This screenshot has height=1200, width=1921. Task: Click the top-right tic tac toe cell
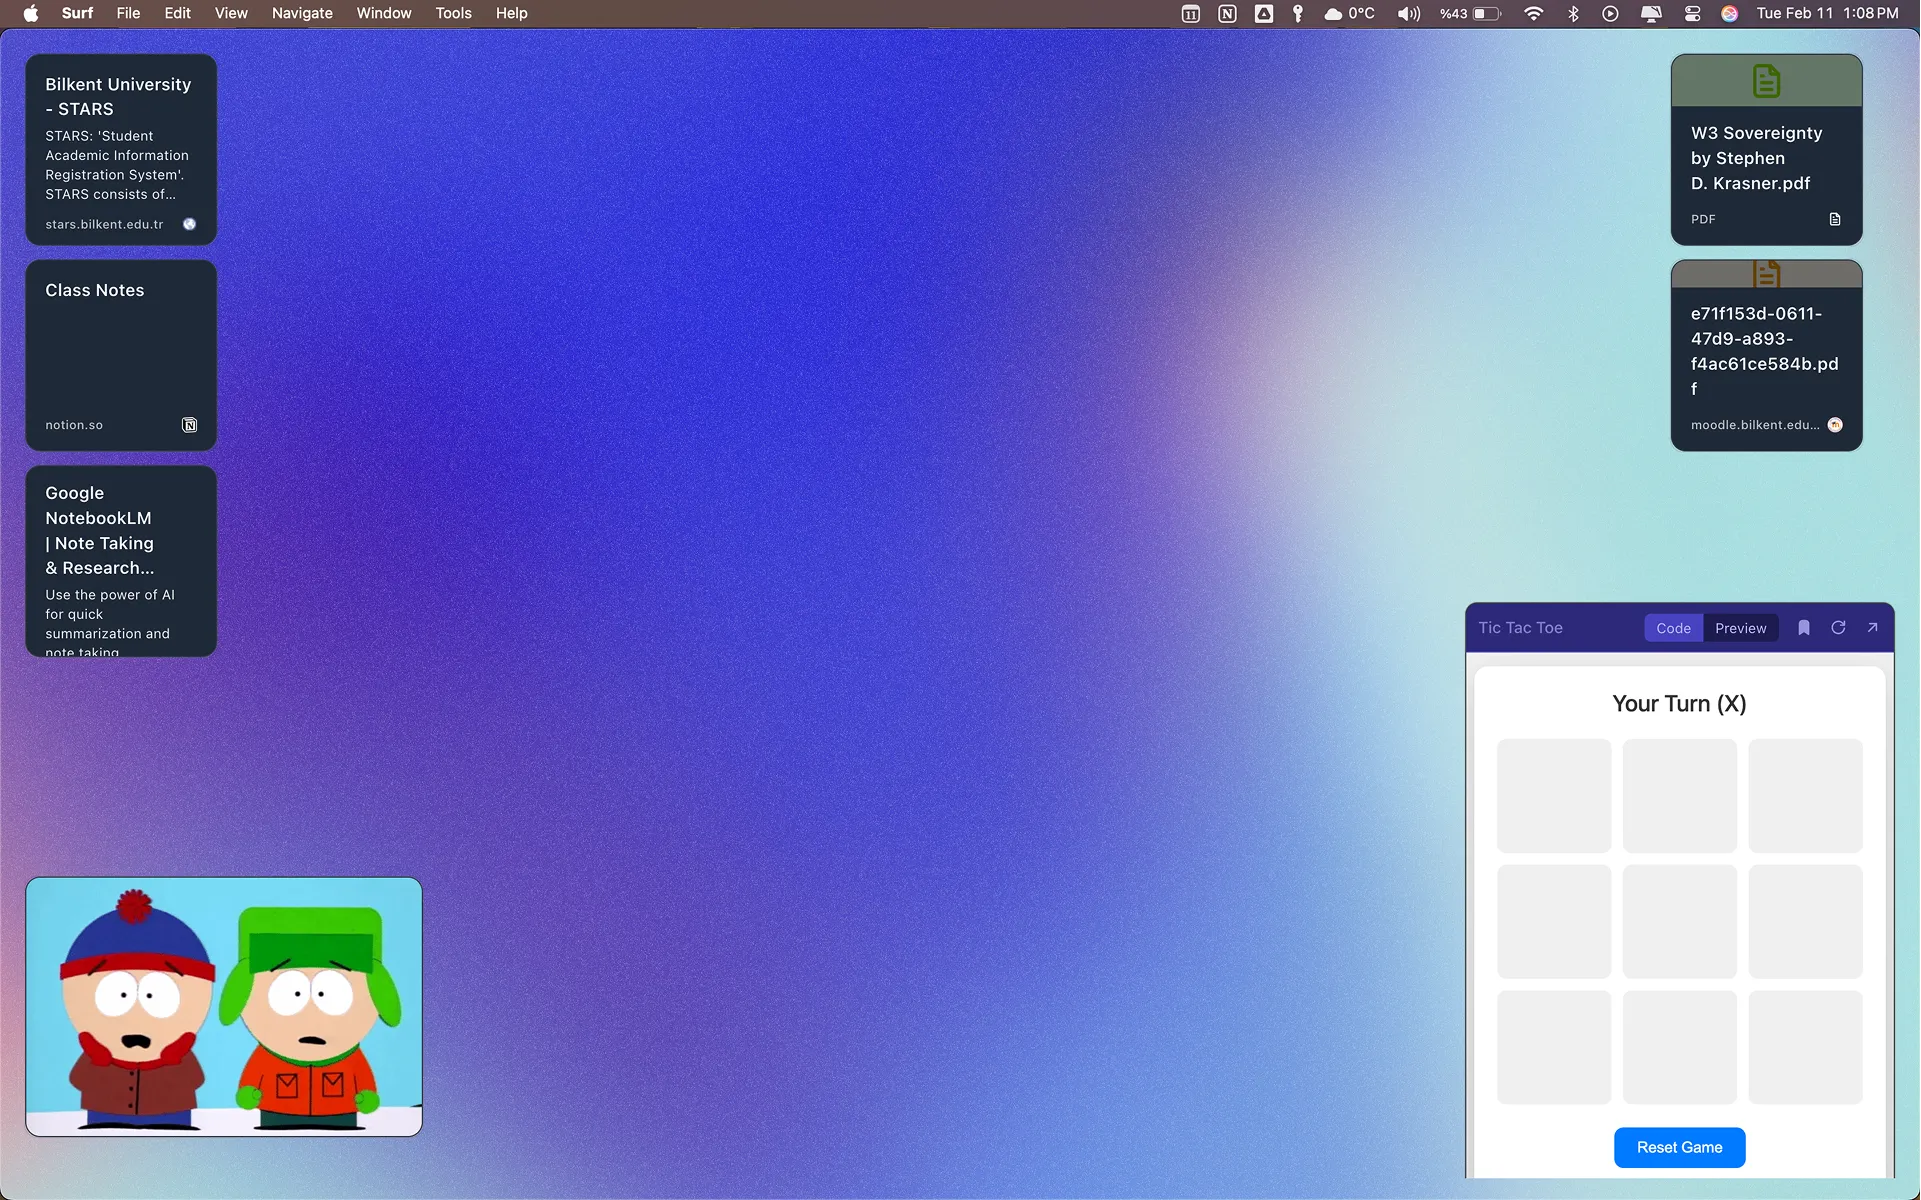click(x=1805, y=795)
